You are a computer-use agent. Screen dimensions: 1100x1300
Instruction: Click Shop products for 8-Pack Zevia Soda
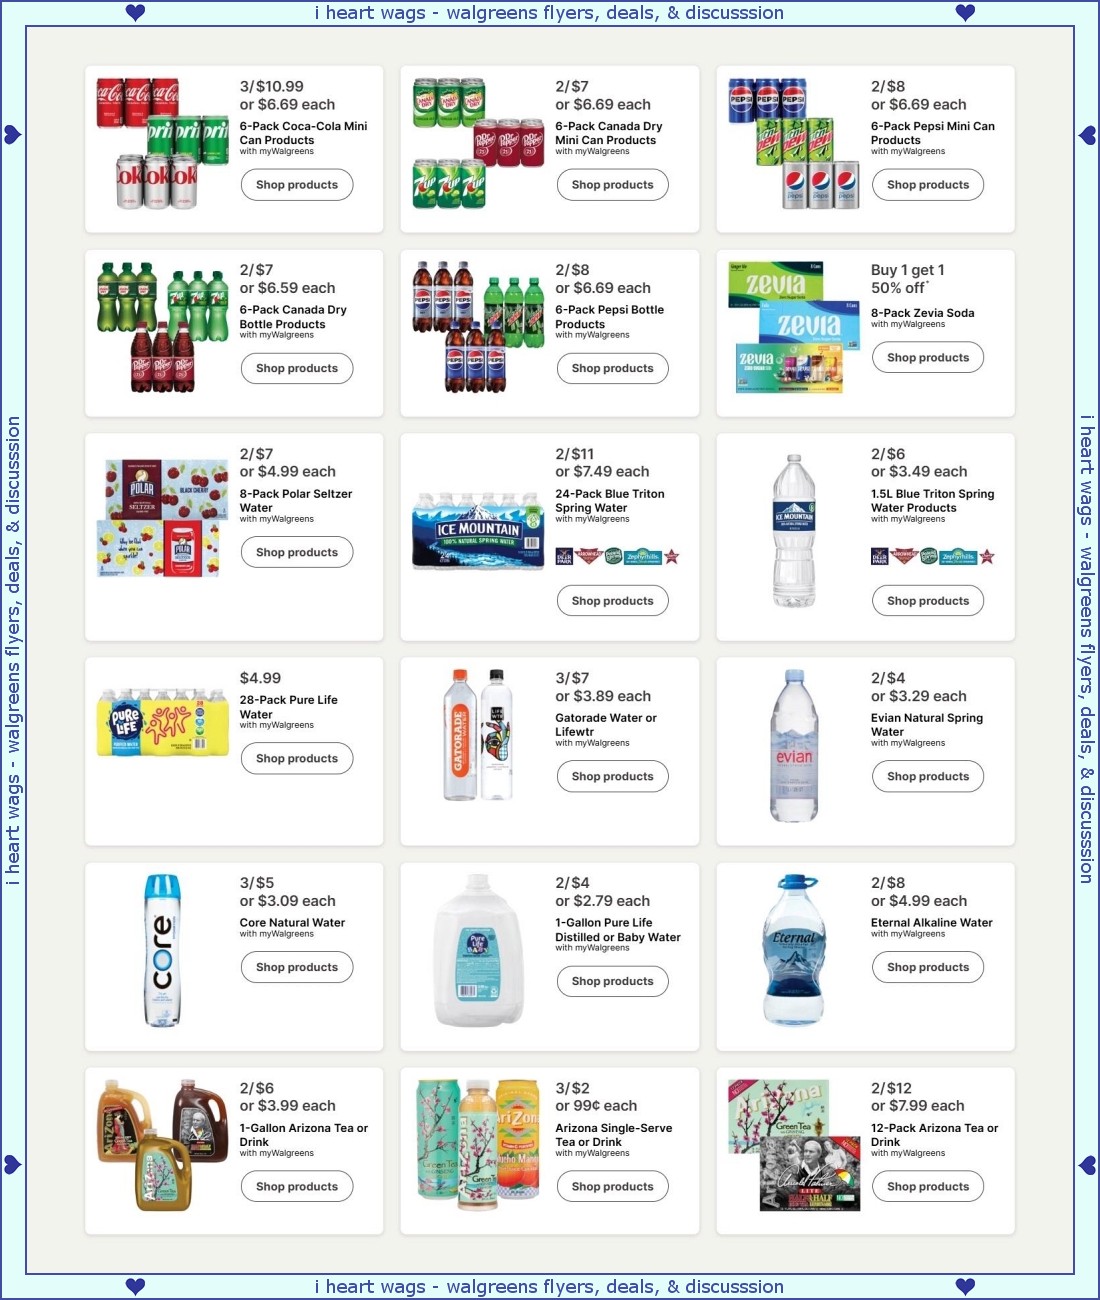pyautogui.click(x=928, y=357)
